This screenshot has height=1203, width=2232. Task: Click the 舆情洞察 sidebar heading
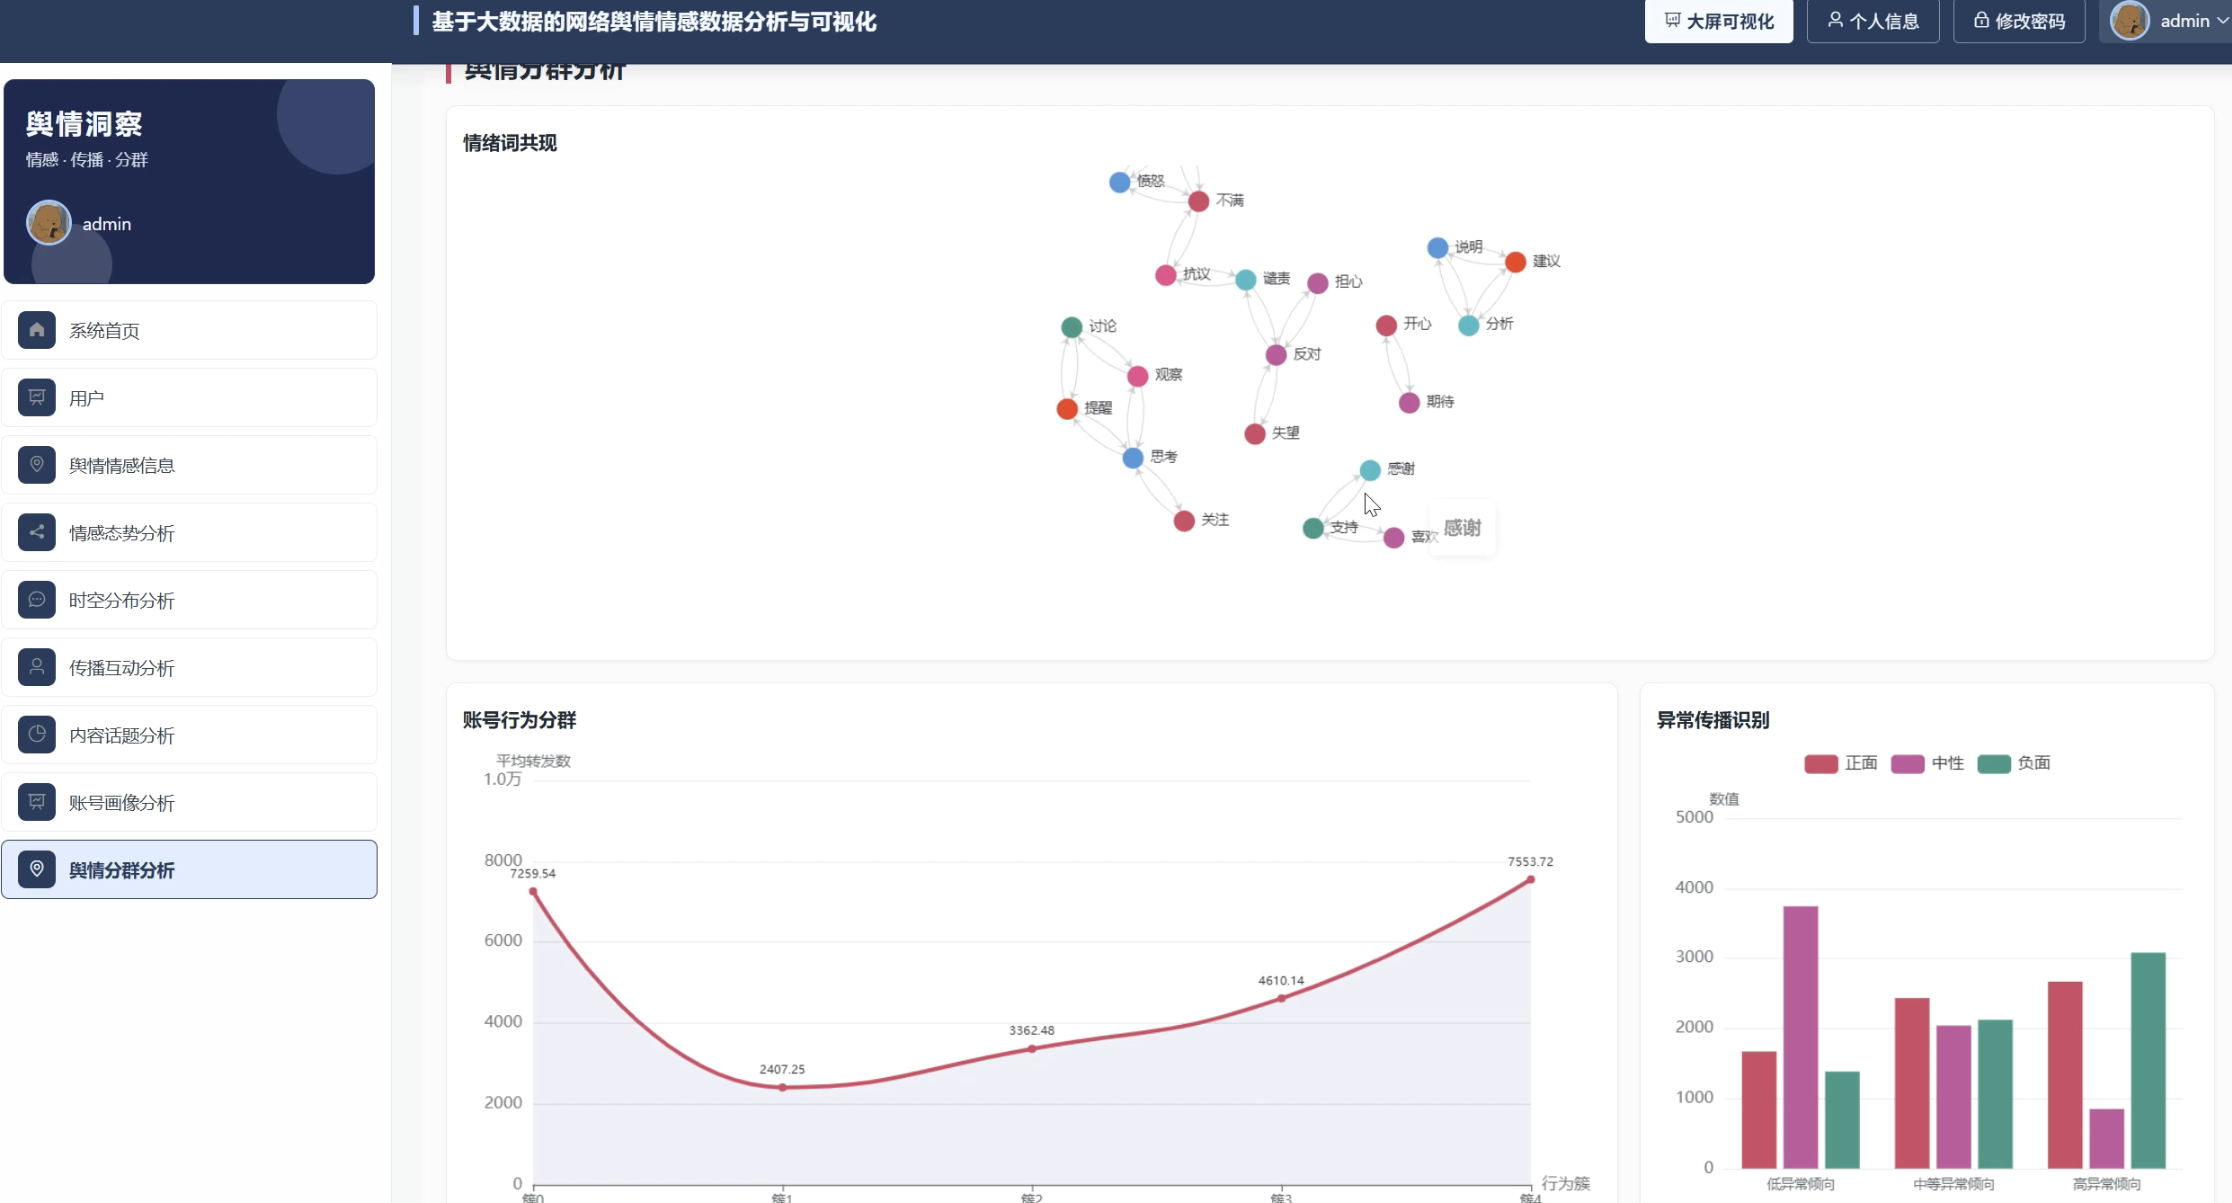point(84,124)
